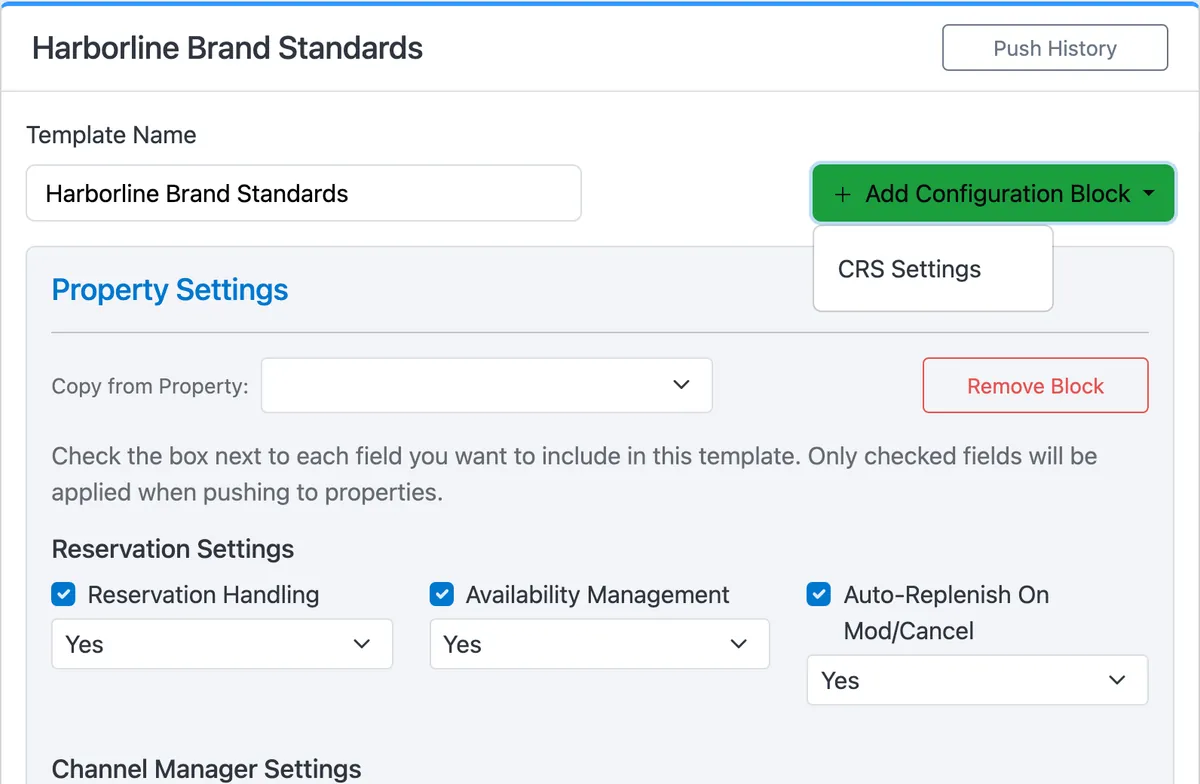
Task: Click the Reservation Handling label text
Action: pos(204,595)
